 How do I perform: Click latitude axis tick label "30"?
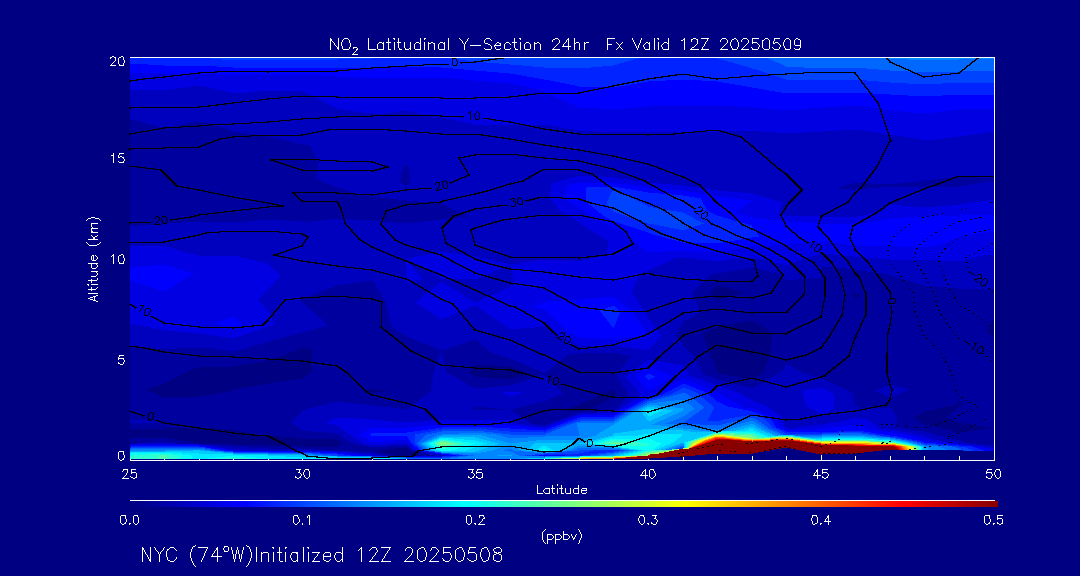(302, 474)
